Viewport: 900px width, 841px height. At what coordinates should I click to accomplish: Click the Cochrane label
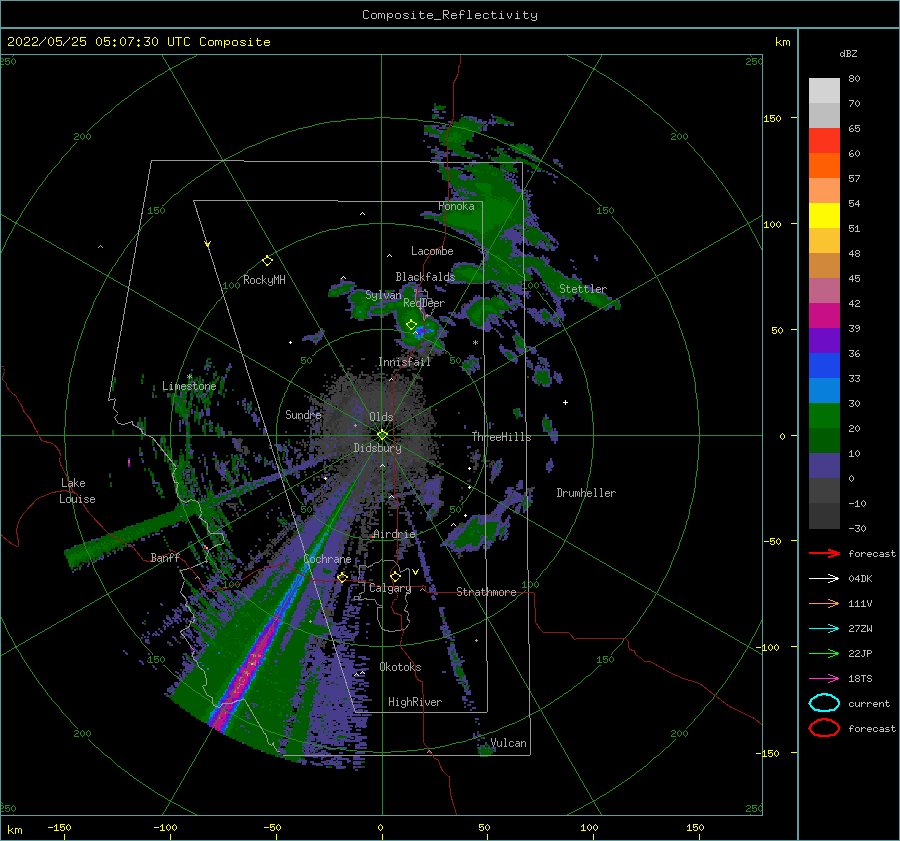[x=327, y=559]
